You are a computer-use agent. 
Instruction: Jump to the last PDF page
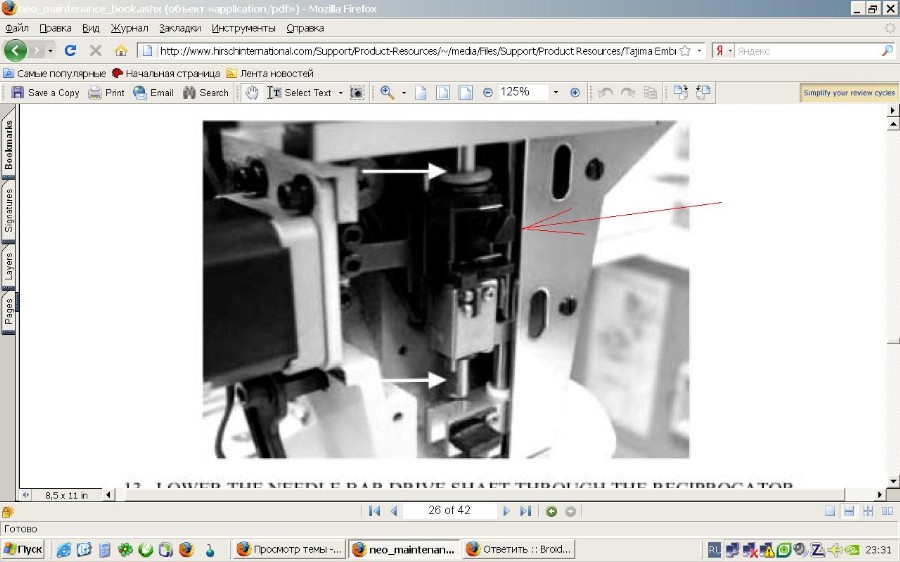tap(525, 511)
